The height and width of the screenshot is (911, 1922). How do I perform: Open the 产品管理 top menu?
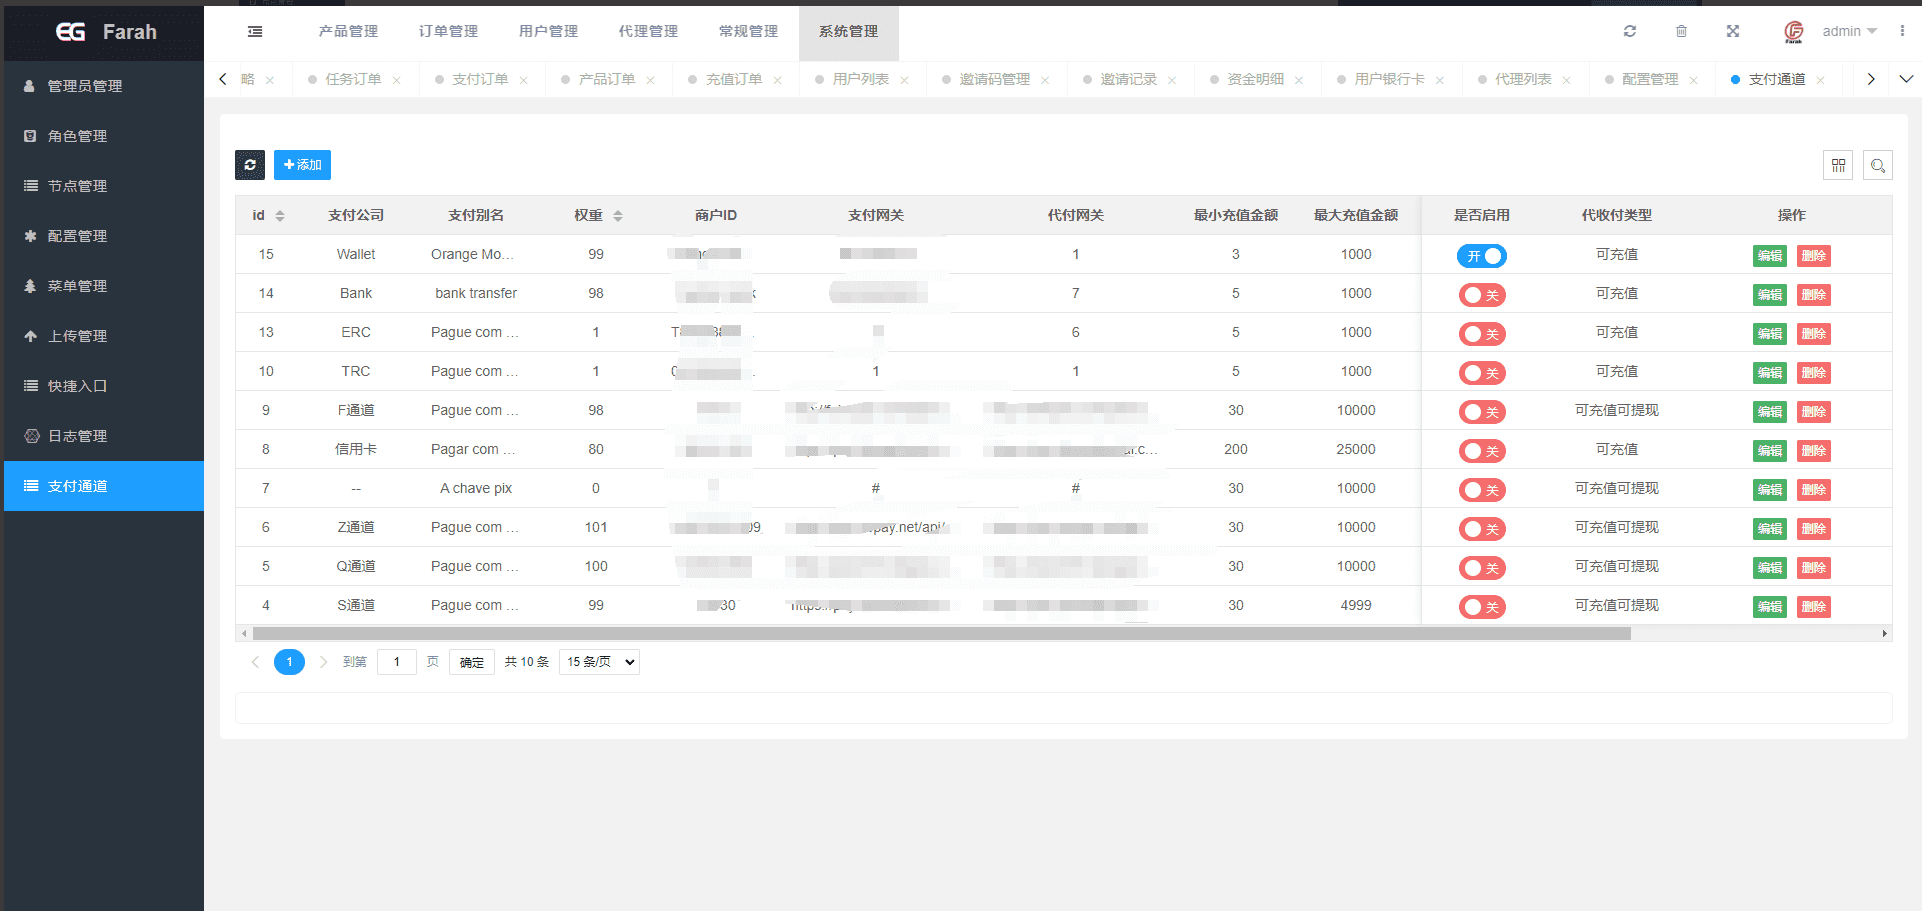pos(348,32)
